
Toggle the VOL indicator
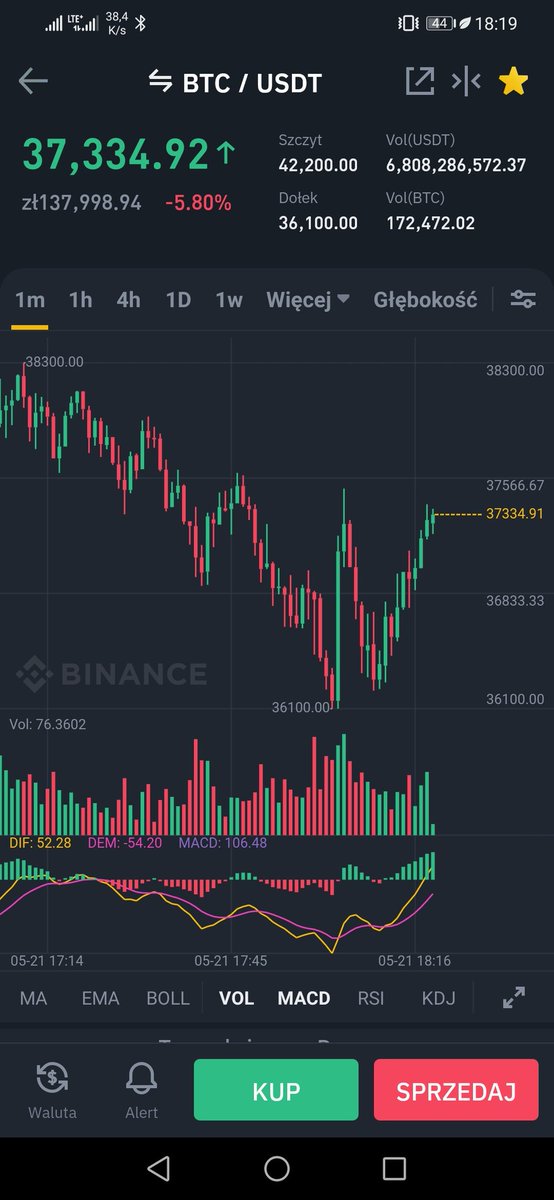point(236,998)
